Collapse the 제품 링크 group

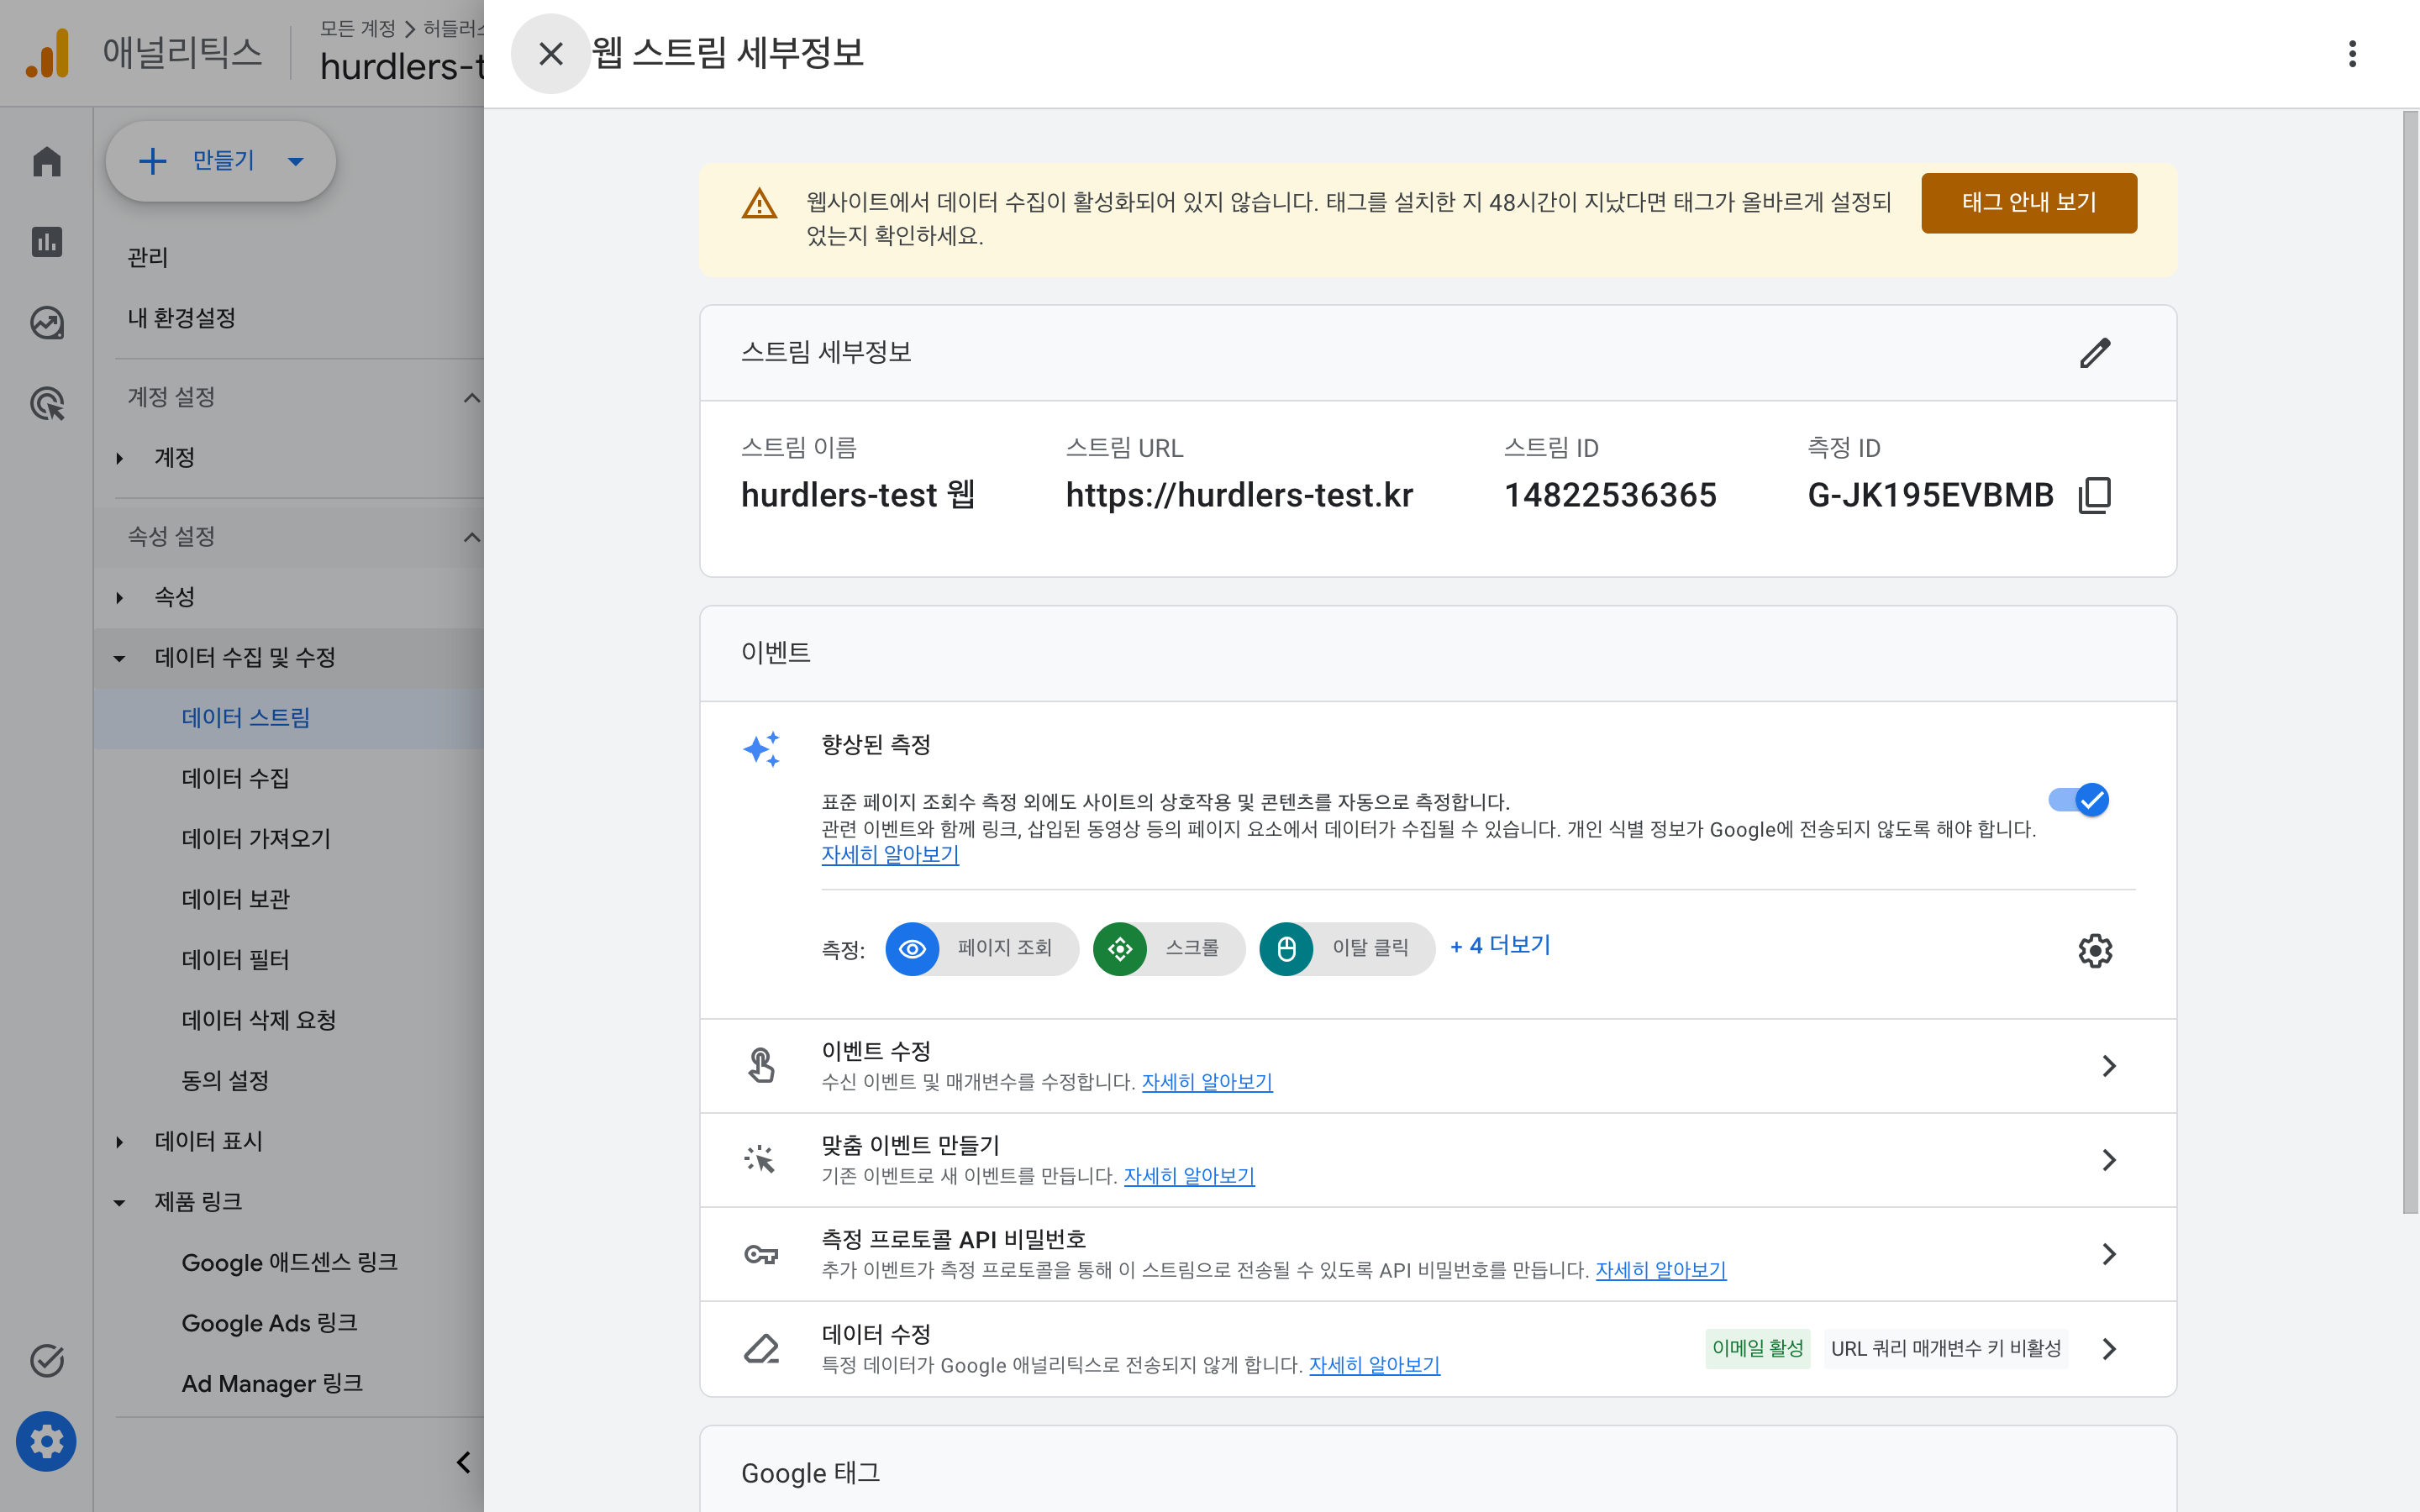point(119,1202)
